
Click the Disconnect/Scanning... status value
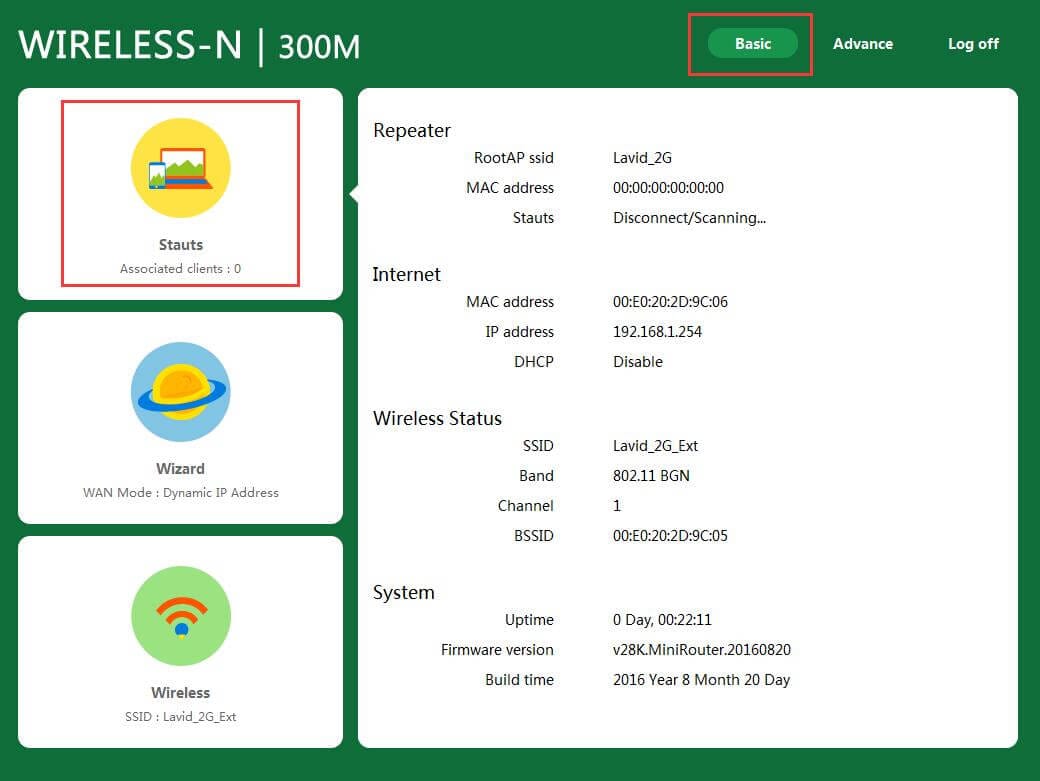(x=689, y=218)
